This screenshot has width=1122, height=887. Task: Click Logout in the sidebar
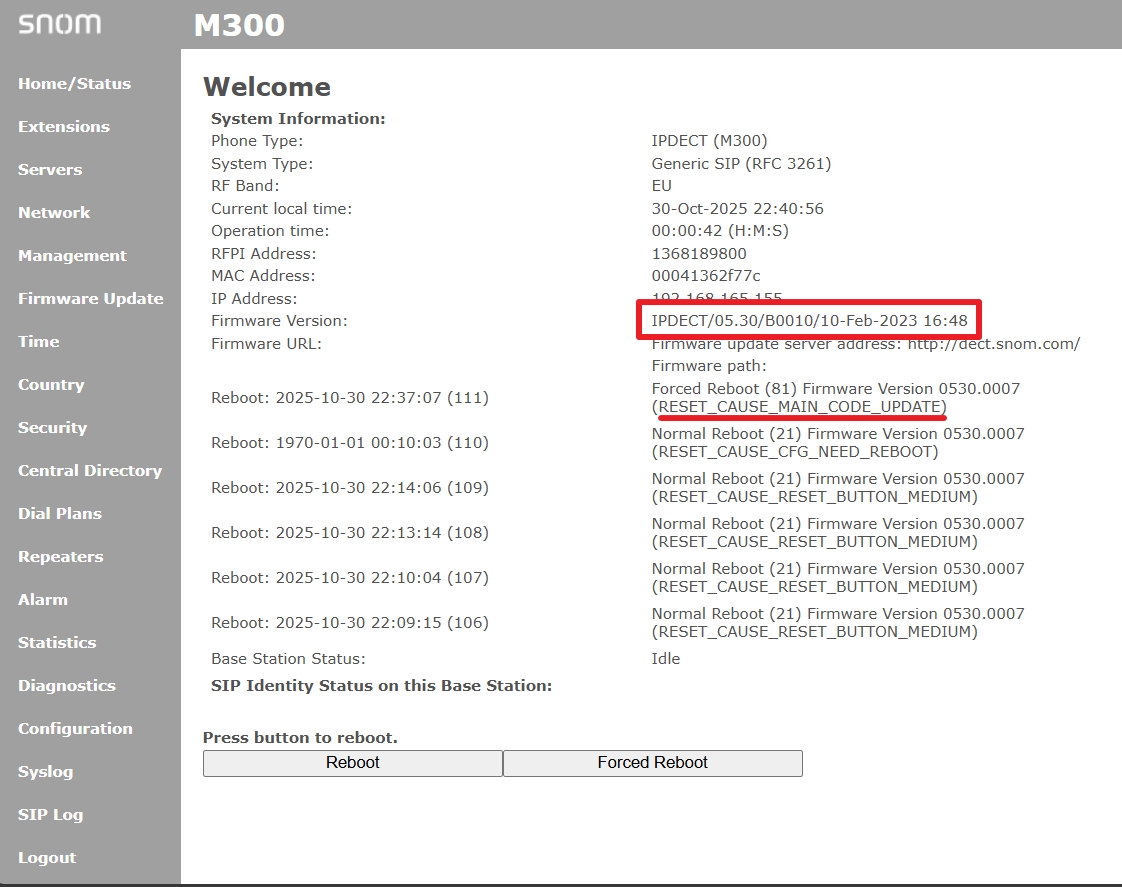click(x=47, y=857)
